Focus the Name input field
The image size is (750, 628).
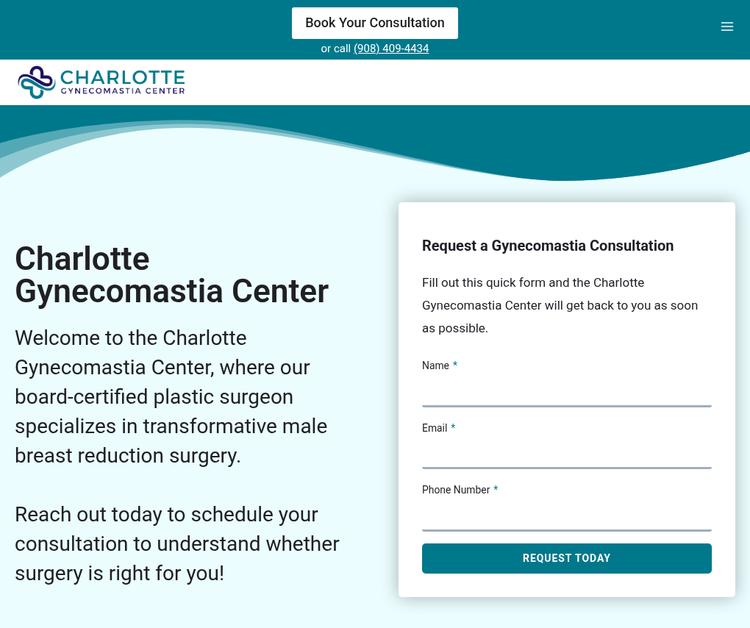tap(566, 392)
